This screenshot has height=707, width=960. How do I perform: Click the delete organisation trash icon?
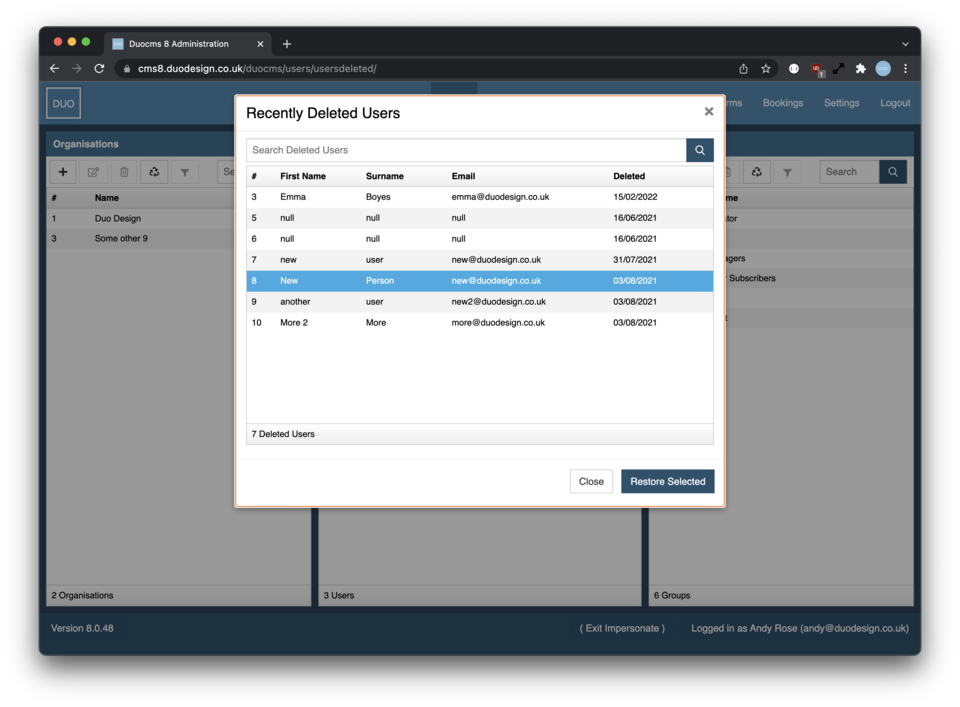tap(124, 172)
